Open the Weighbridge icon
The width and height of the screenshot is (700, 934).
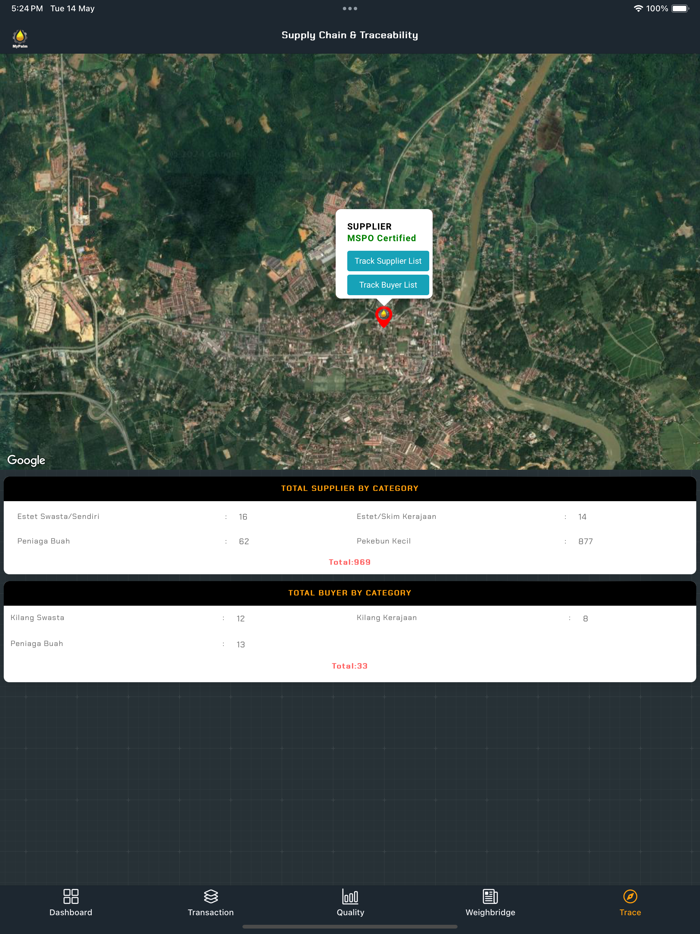pyautogui.click(x=490, y=896)
